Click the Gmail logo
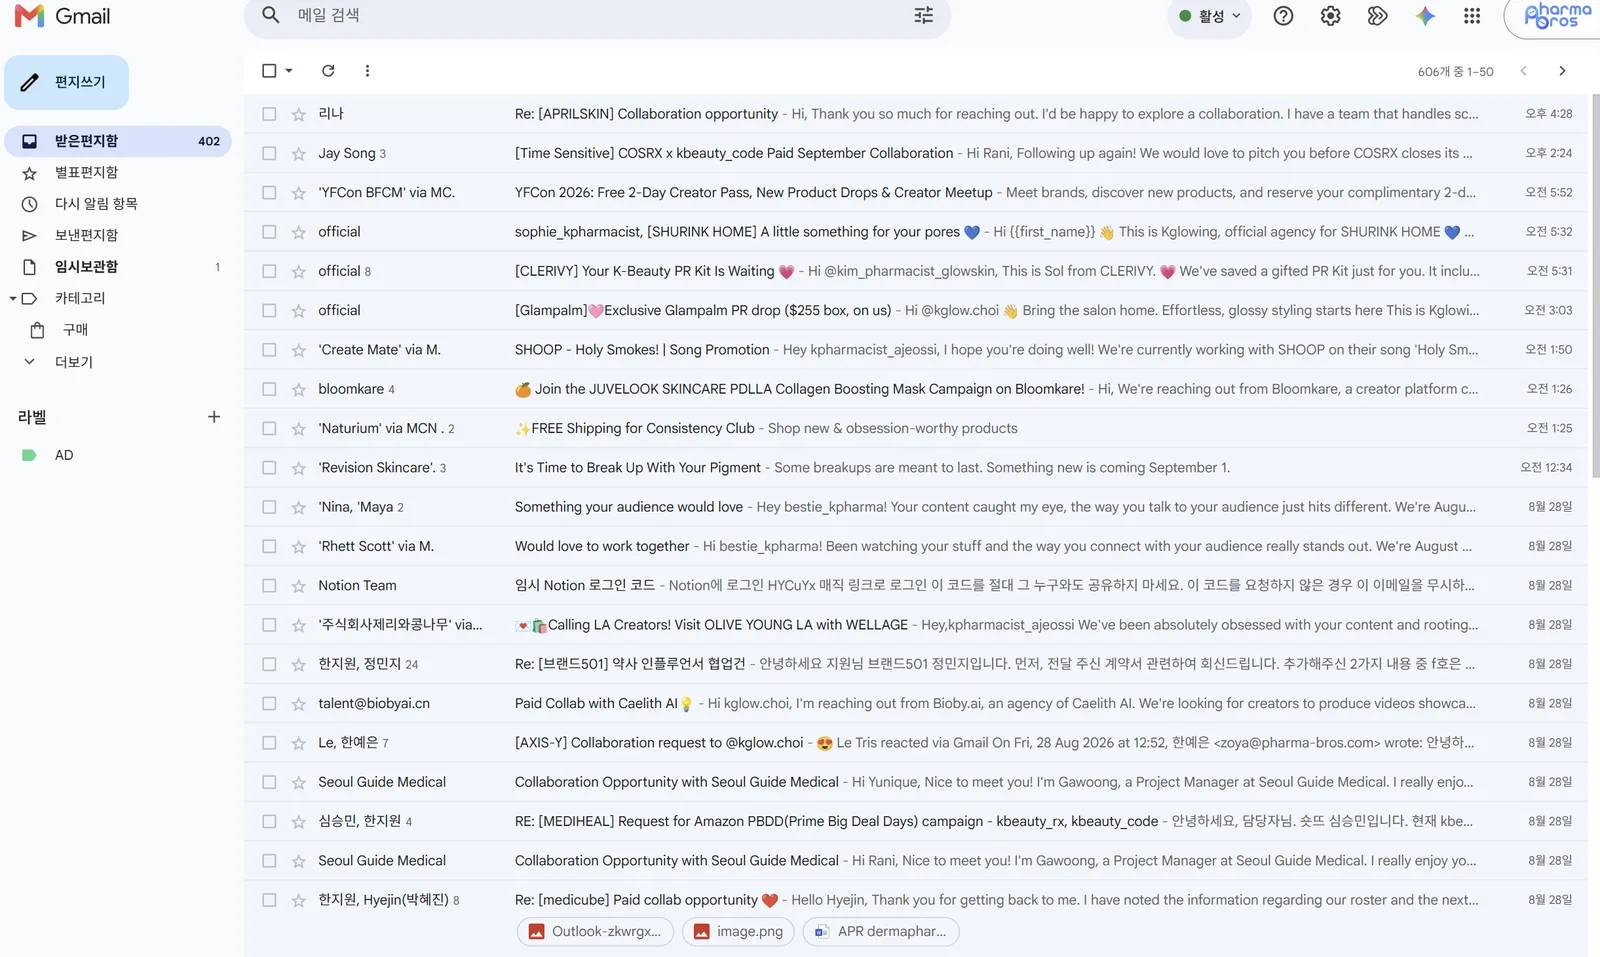The height and width of the screenshot is (957, 1600). click(x=62, y=16)
